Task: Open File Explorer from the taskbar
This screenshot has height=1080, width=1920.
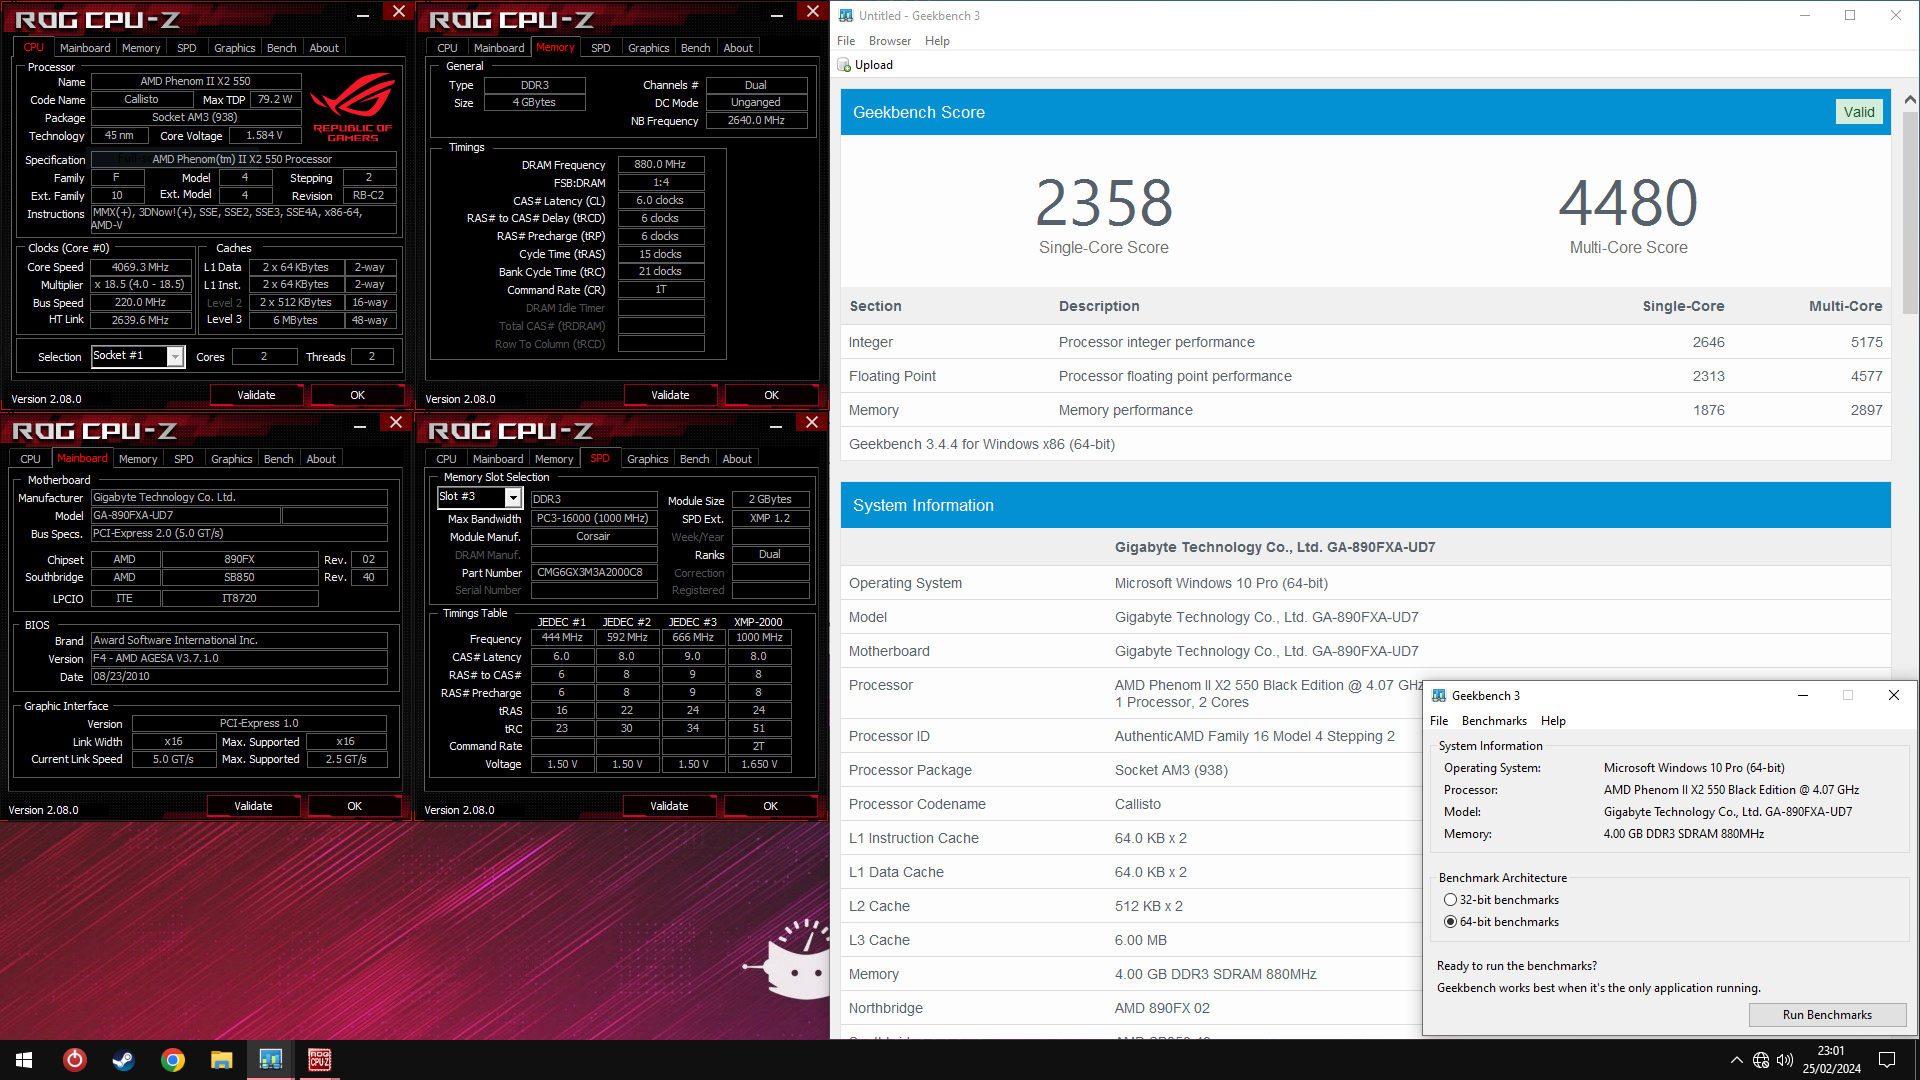Action: (x=221, y=1060)
